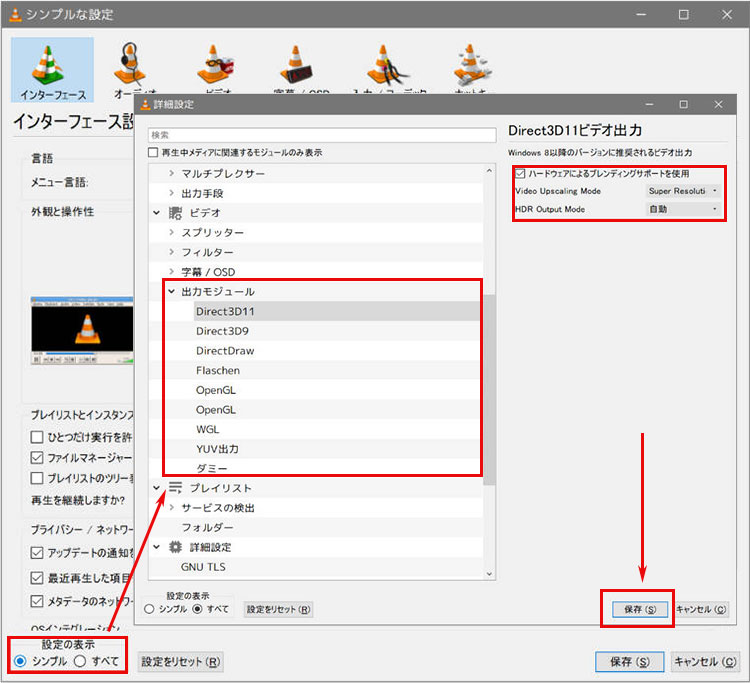
Task: Select Direct3D11 output module
Action: tap(337, 311)
